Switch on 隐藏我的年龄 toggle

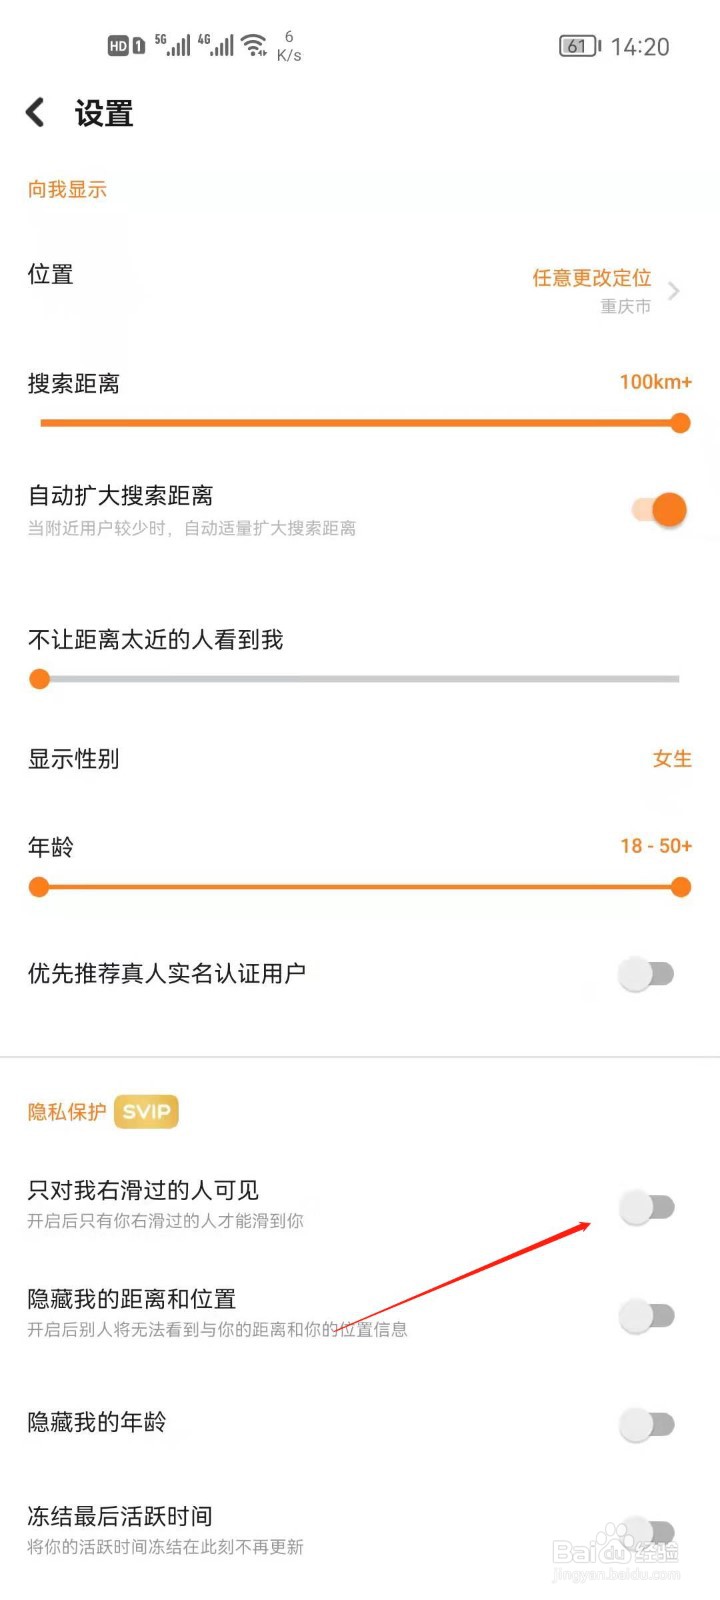pos(646,1424)
